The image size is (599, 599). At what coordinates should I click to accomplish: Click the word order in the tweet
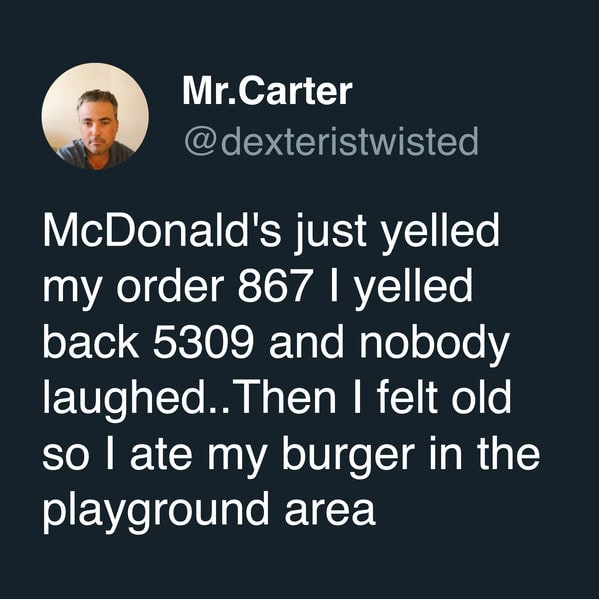pos(170,285)
